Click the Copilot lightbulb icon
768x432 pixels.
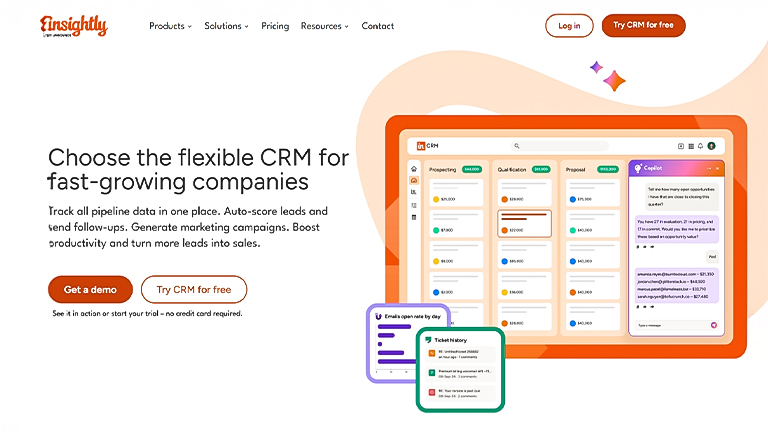tap(637, 169)
